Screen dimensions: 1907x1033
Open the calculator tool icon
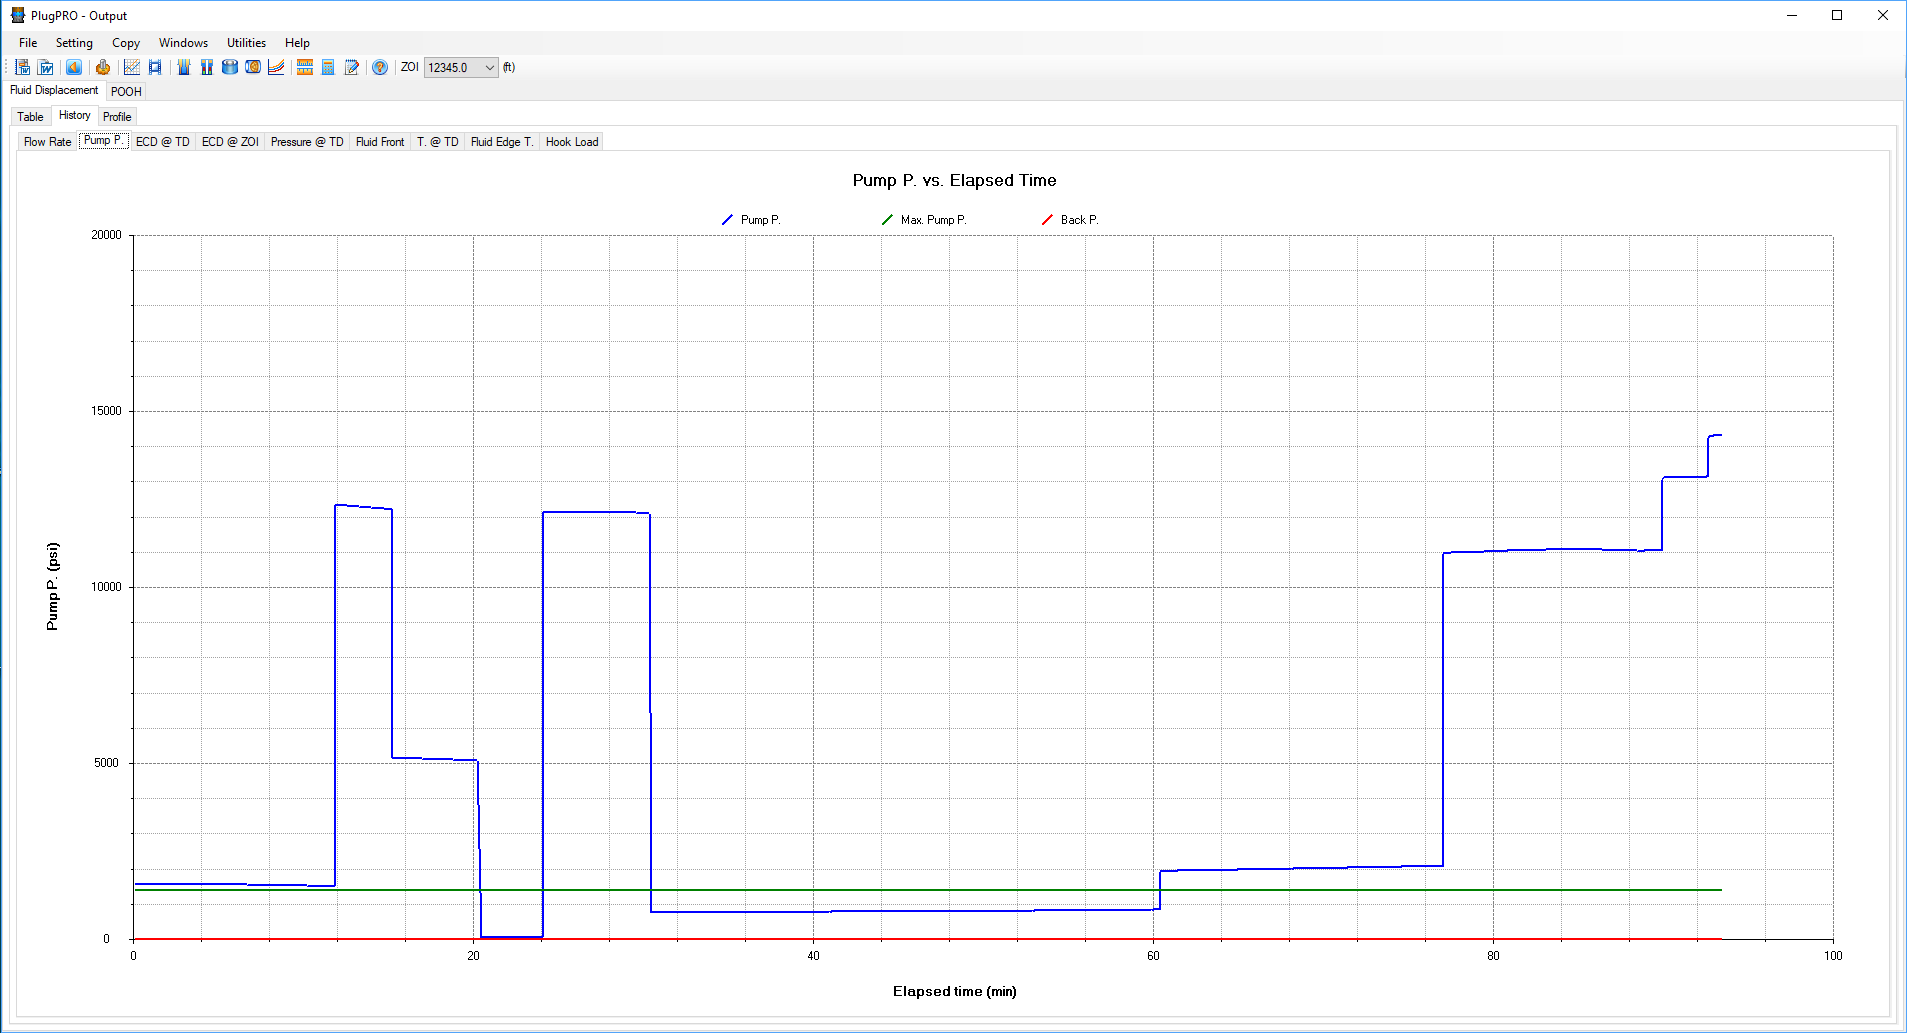pyautogui.click(x=328, y=67)
